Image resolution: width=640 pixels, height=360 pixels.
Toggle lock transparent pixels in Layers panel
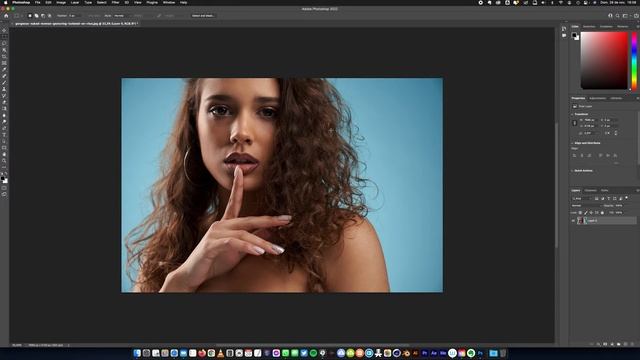[580, 213]
